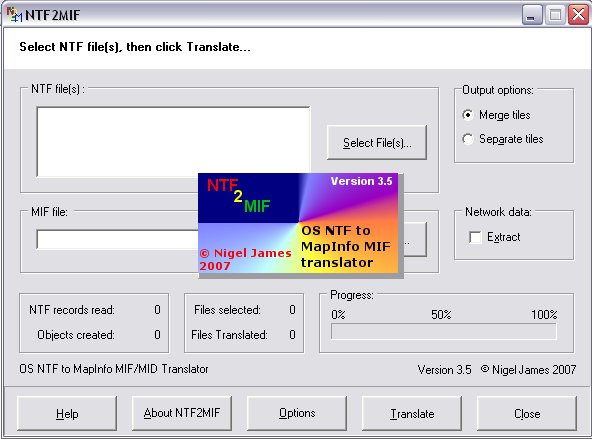Enable the Extract network data checkbox
592x439 pixels.
point(475,237)
